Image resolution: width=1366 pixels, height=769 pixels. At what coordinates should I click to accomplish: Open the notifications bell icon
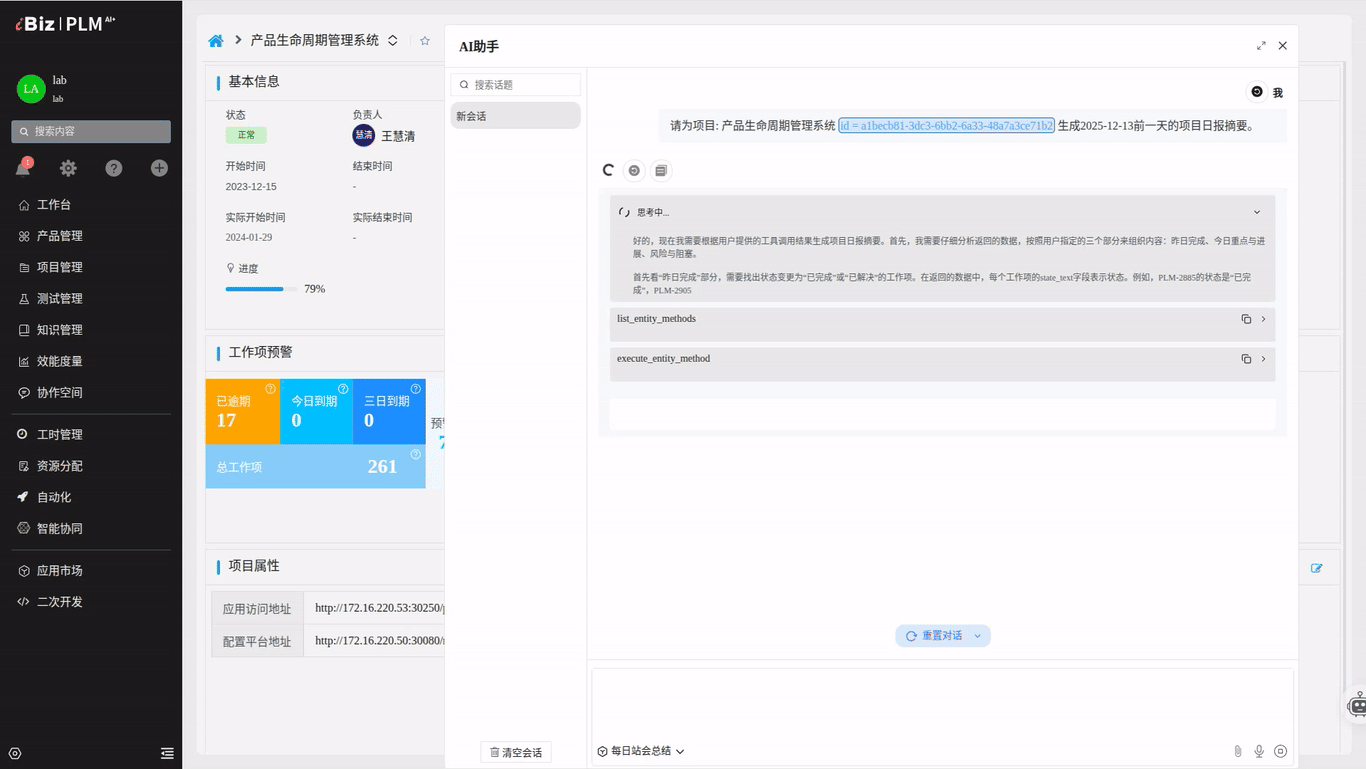(23, 167)
